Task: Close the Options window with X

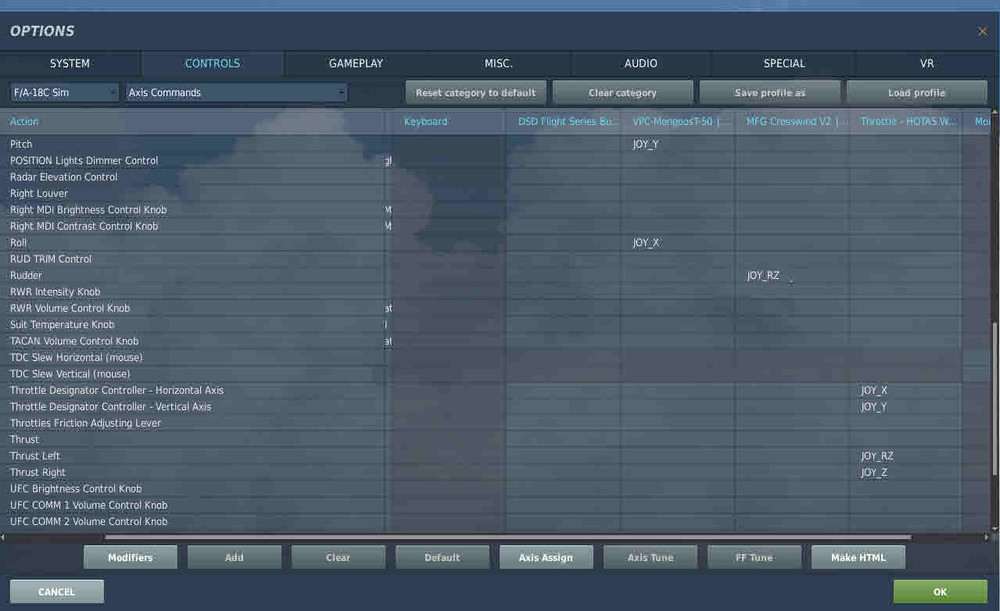Action: click(x=982, y=31)
